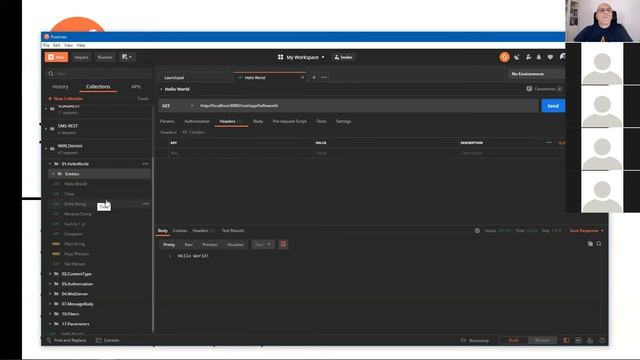Screen dimensions: 640x360
Task: Expand the SMS-REST collection
Action: 46,129
